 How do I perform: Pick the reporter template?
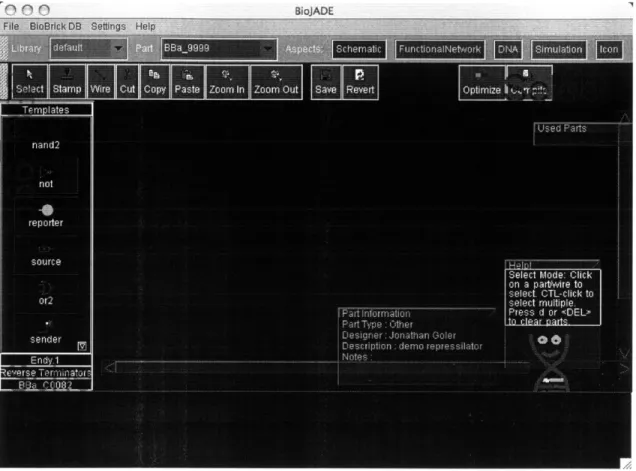pos(46,216)
